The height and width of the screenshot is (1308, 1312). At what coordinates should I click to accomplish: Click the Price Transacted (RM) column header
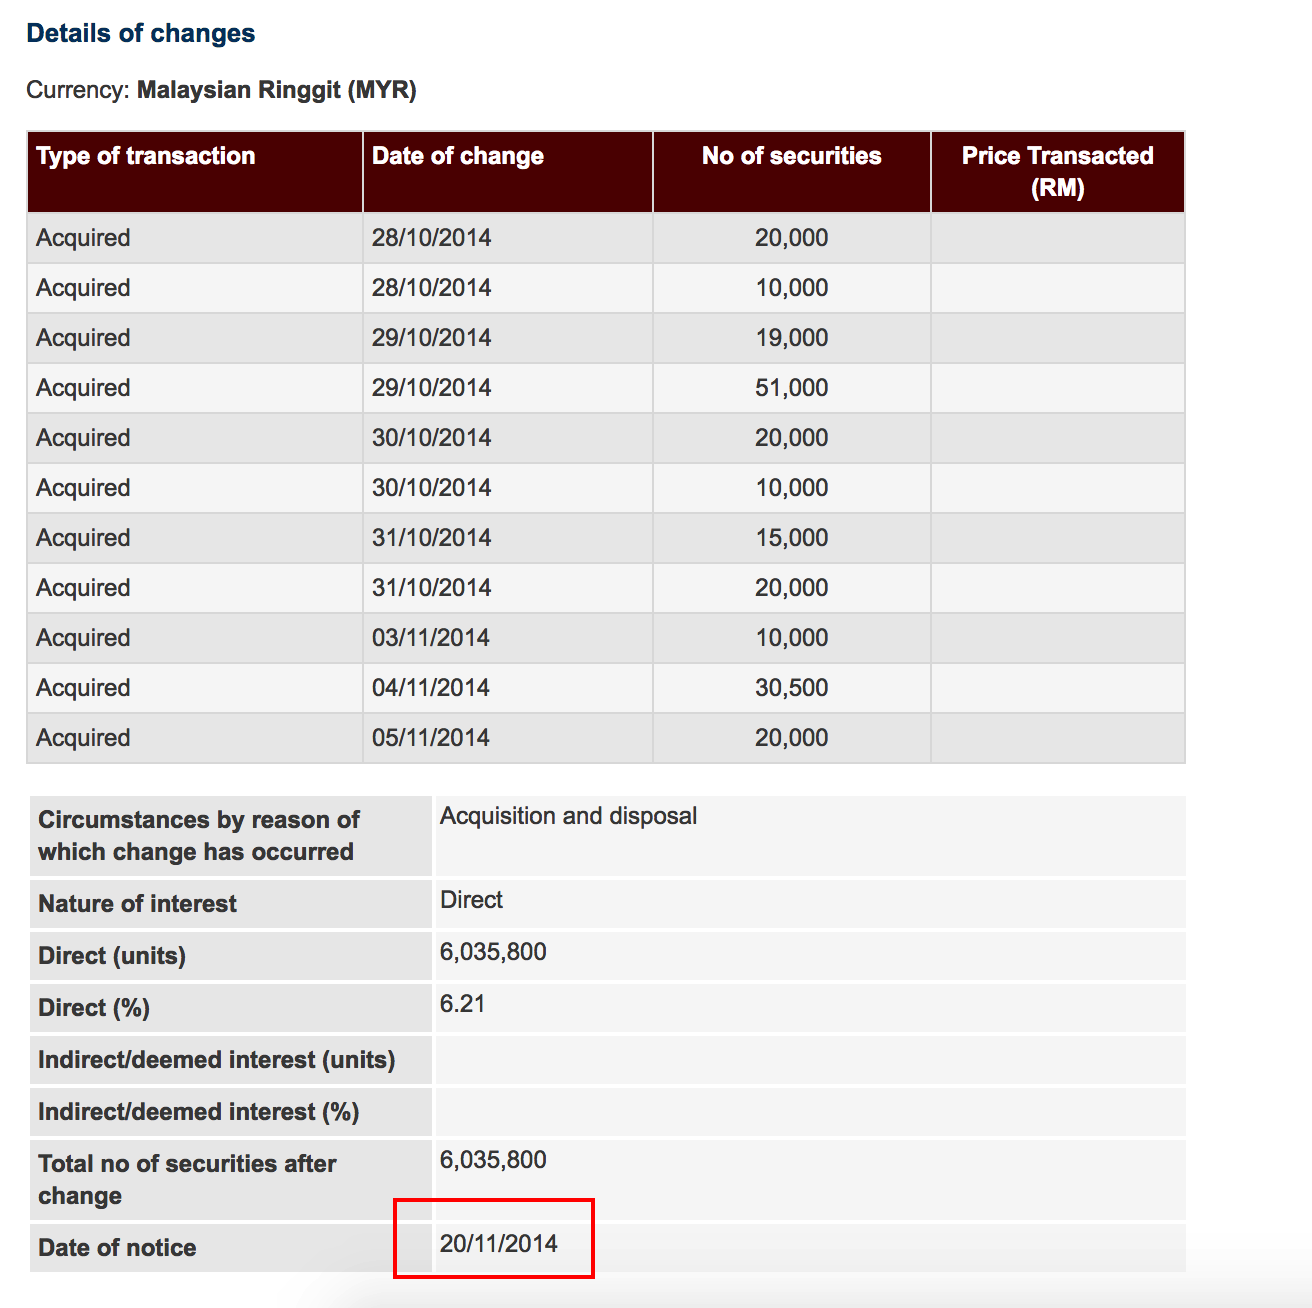pyautogui.click(x=1057, y=171)
